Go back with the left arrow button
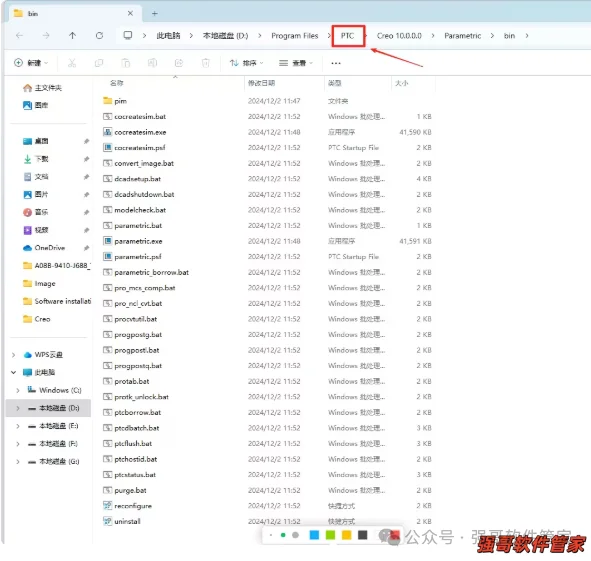Viewport: 591px width, 561px height. (x=20, y=35)
